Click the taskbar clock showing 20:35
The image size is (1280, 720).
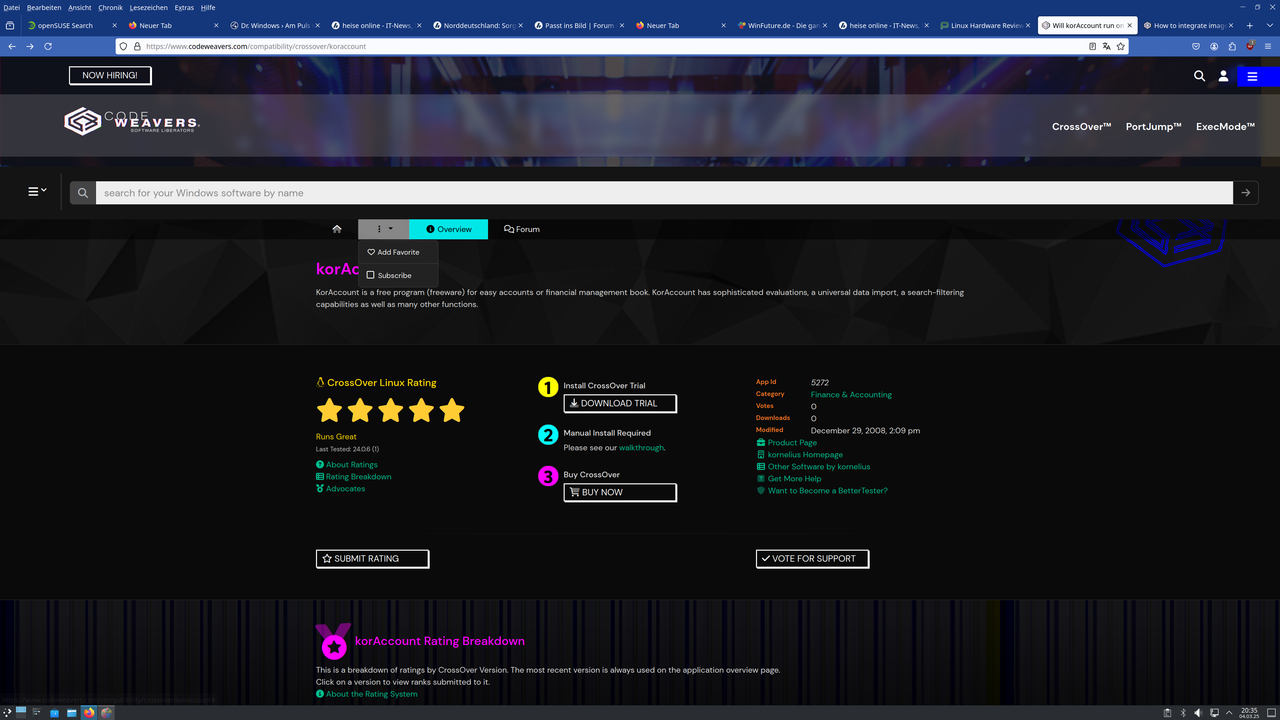(1250, 712)
